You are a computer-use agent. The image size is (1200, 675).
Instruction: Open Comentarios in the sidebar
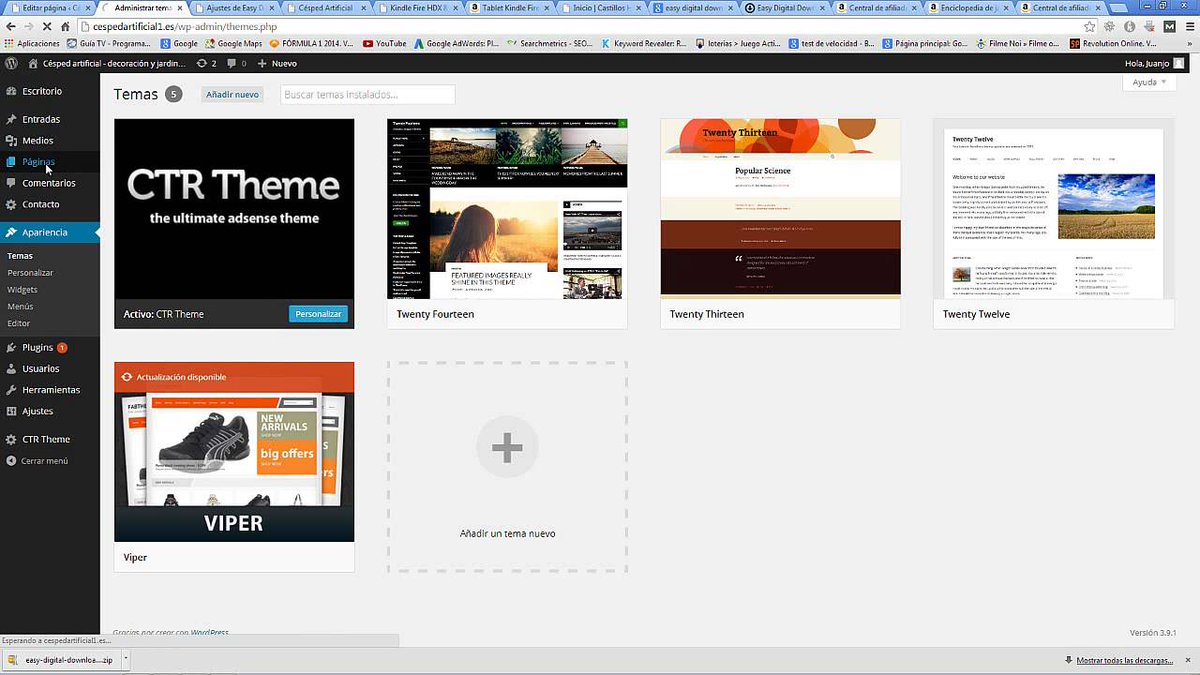pyautogui.click(x=48, y=183)
